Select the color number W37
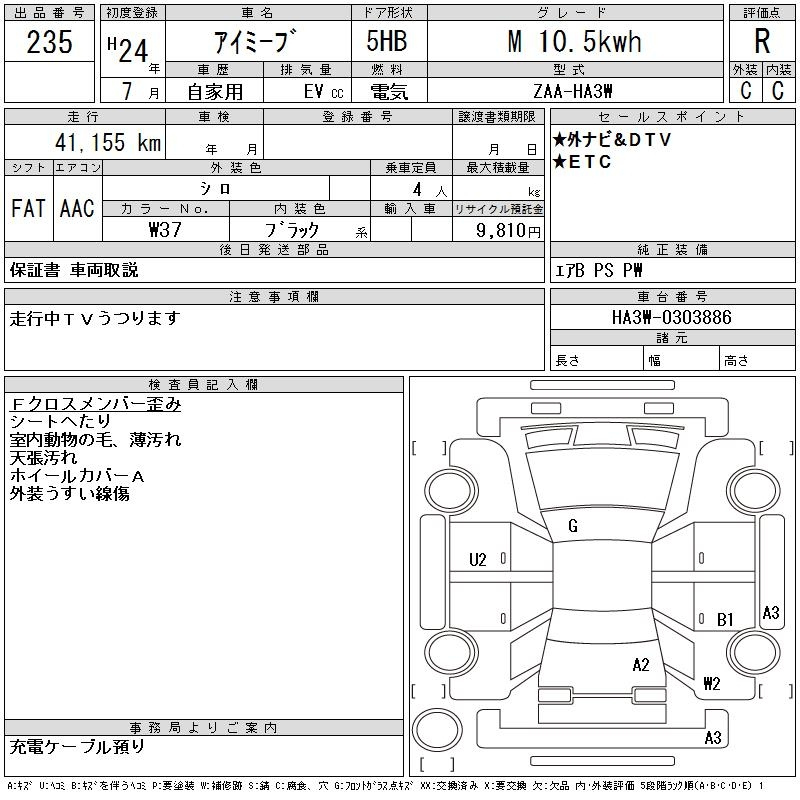The height and width of the screenshot is (800, 800). click(x=166, y=229)
